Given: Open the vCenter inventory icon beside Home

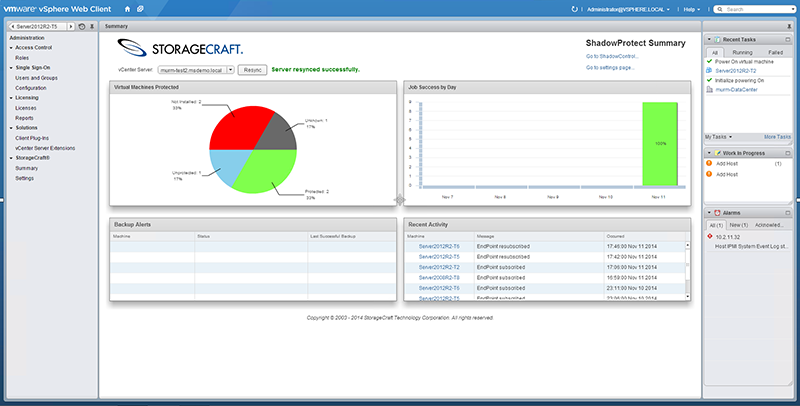Looking at the screenshot, I should (140, 9).
